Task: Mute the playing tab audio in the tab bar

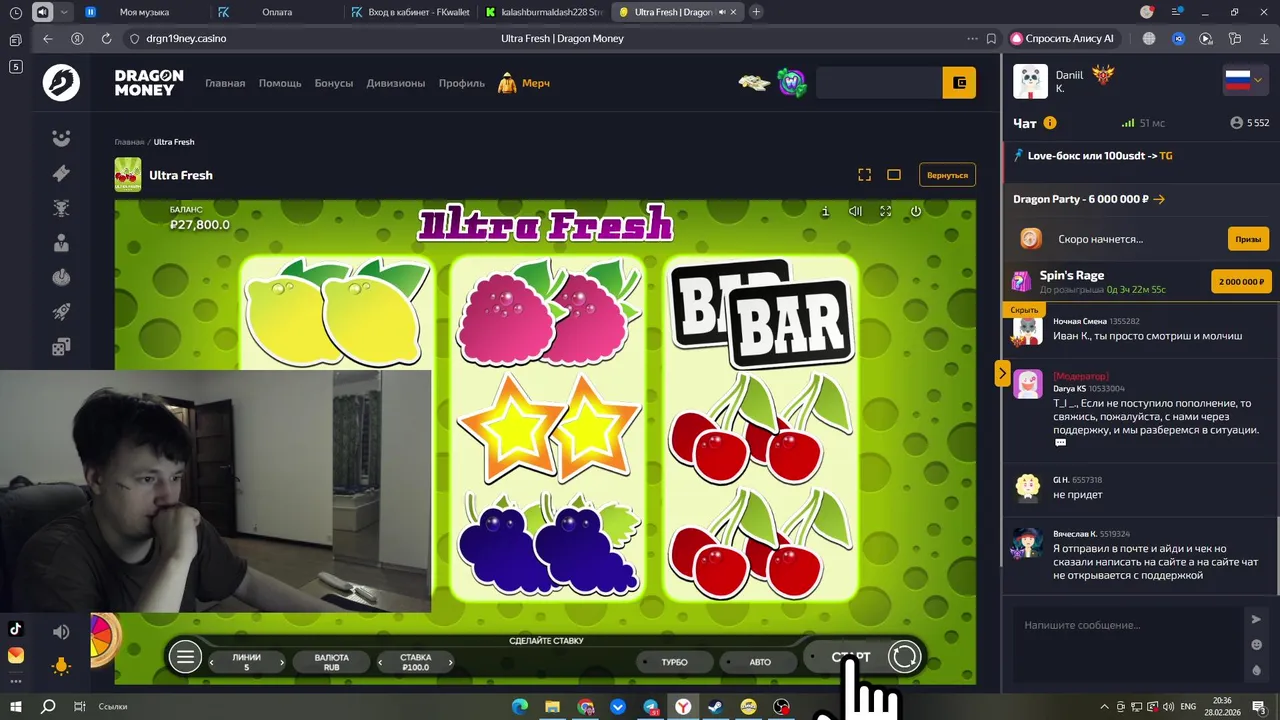Action: 722,12
